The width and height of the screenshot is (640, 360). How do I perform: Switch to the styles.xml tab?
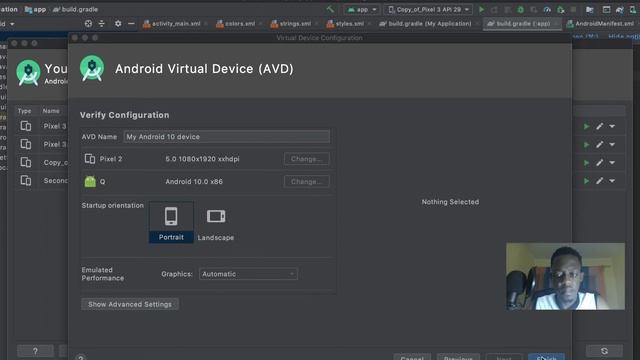tap(346, 24)
